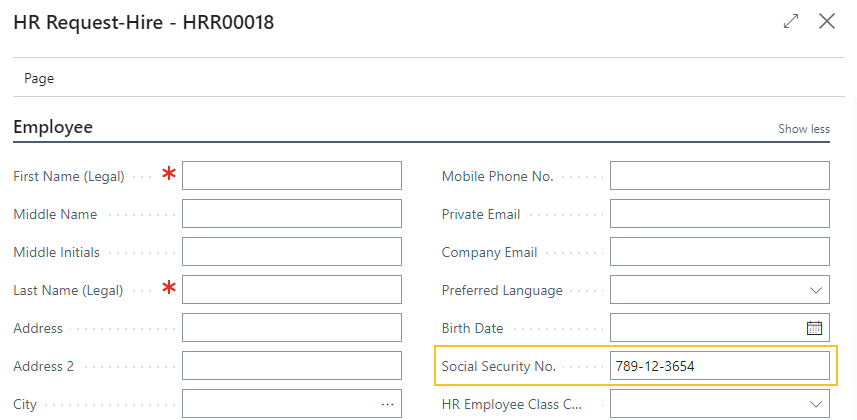Collapse the Employee section header

(53, 127)
